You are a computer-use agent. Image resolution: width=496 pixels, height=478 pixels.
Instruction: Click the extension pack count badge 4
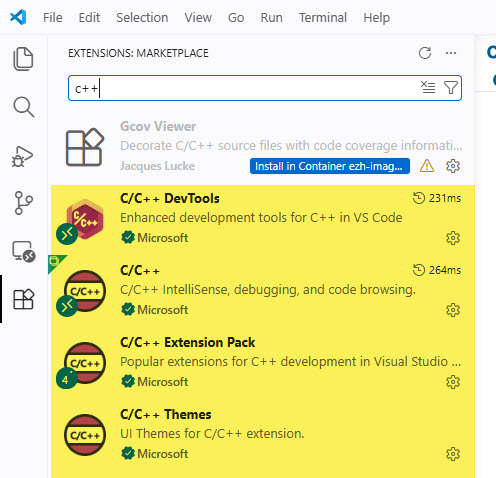pyautogui.click(x=67, y=378)
